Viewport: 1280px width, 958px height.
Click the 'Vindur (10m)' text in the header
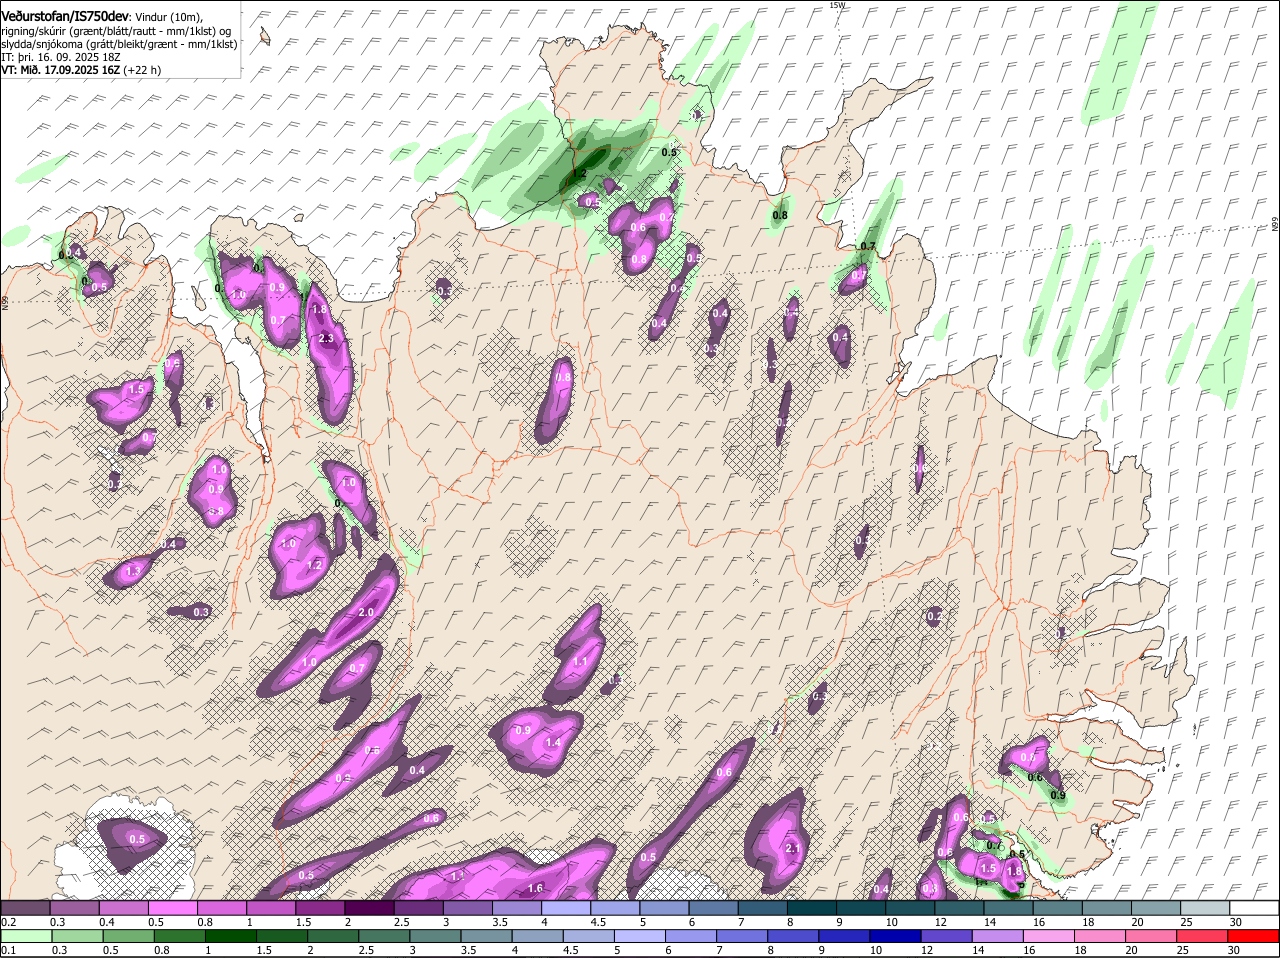[167, 17]
